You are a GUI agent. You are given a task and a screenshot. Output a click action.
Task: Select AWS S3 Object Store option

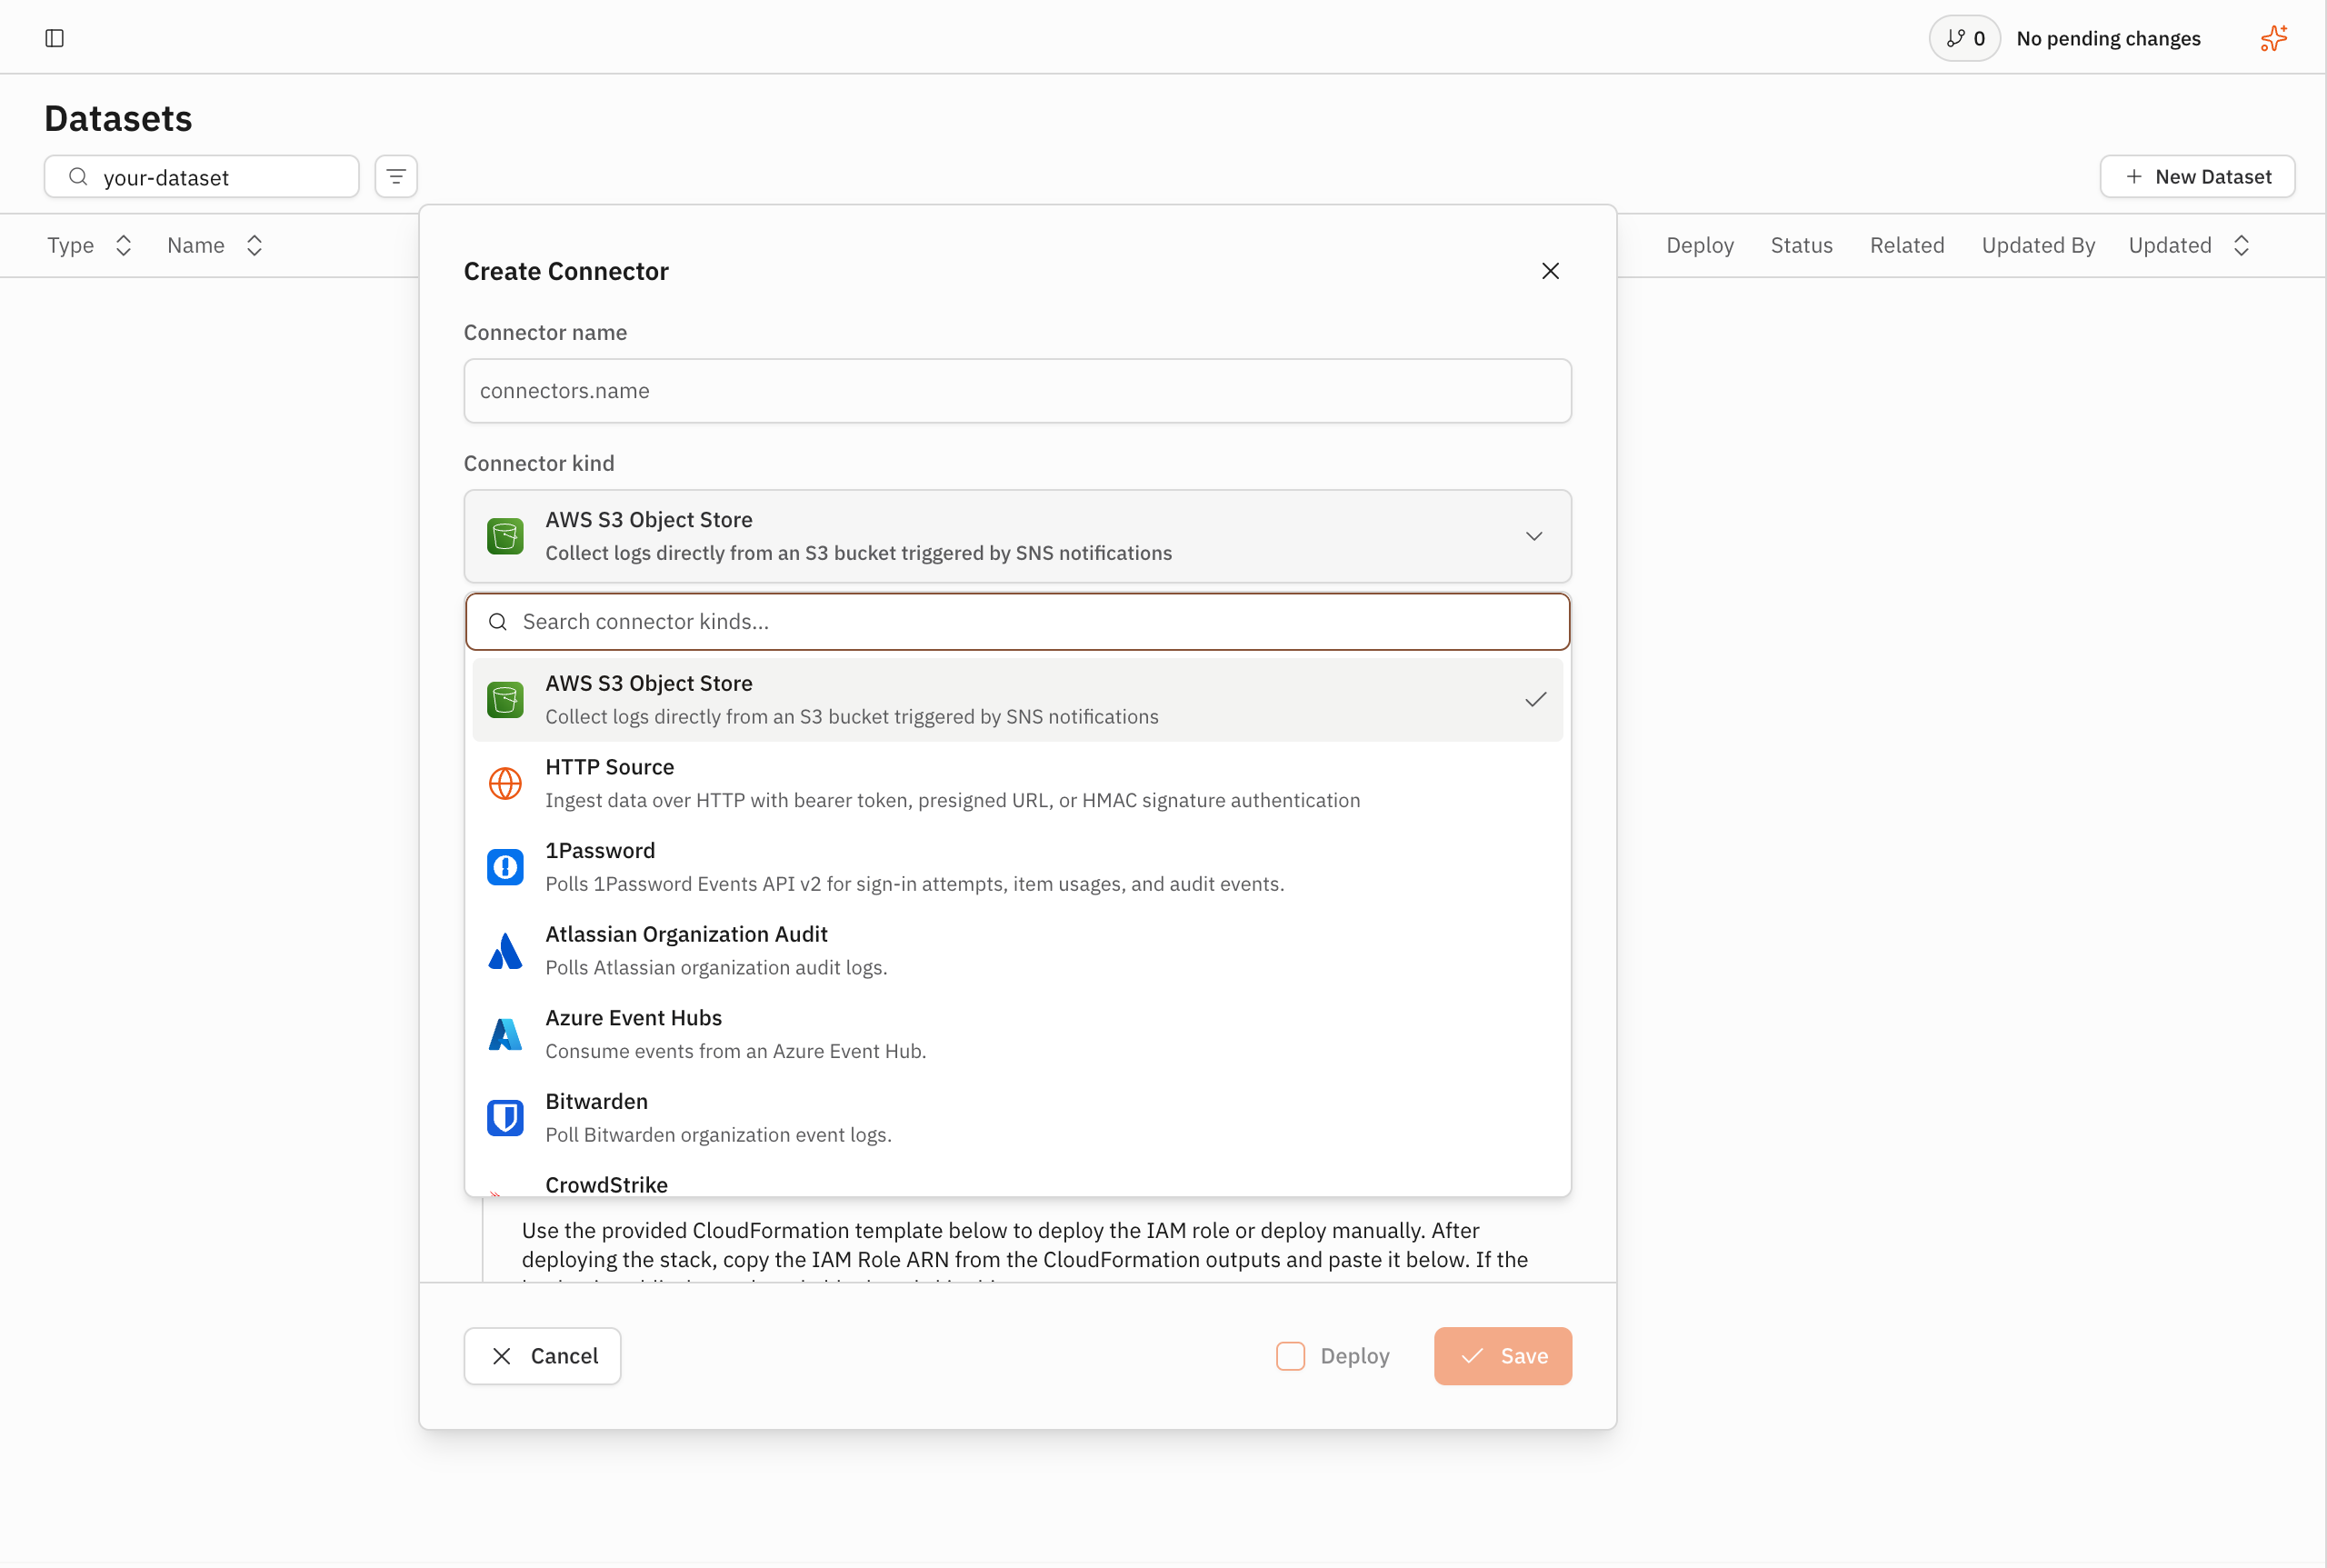[x=1017, y=700]
